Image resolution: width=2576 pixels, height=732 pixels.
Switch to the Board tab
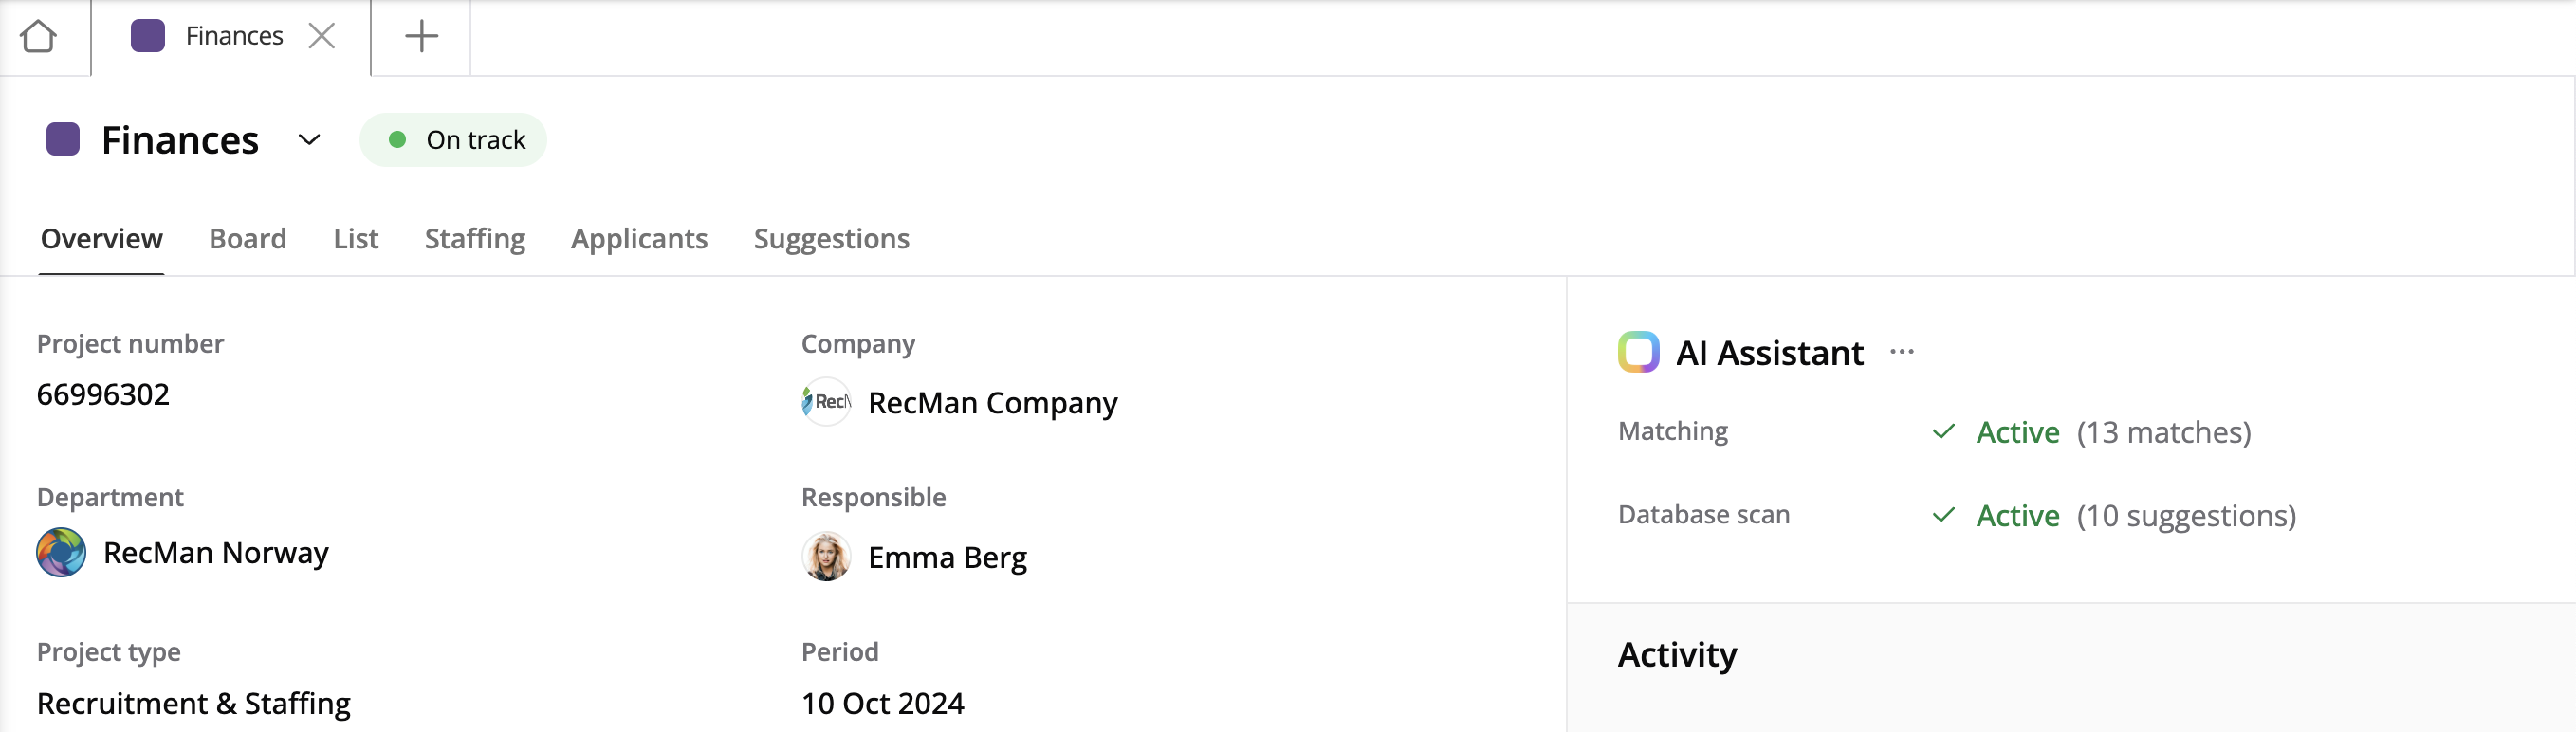click(x=247, y=239)
